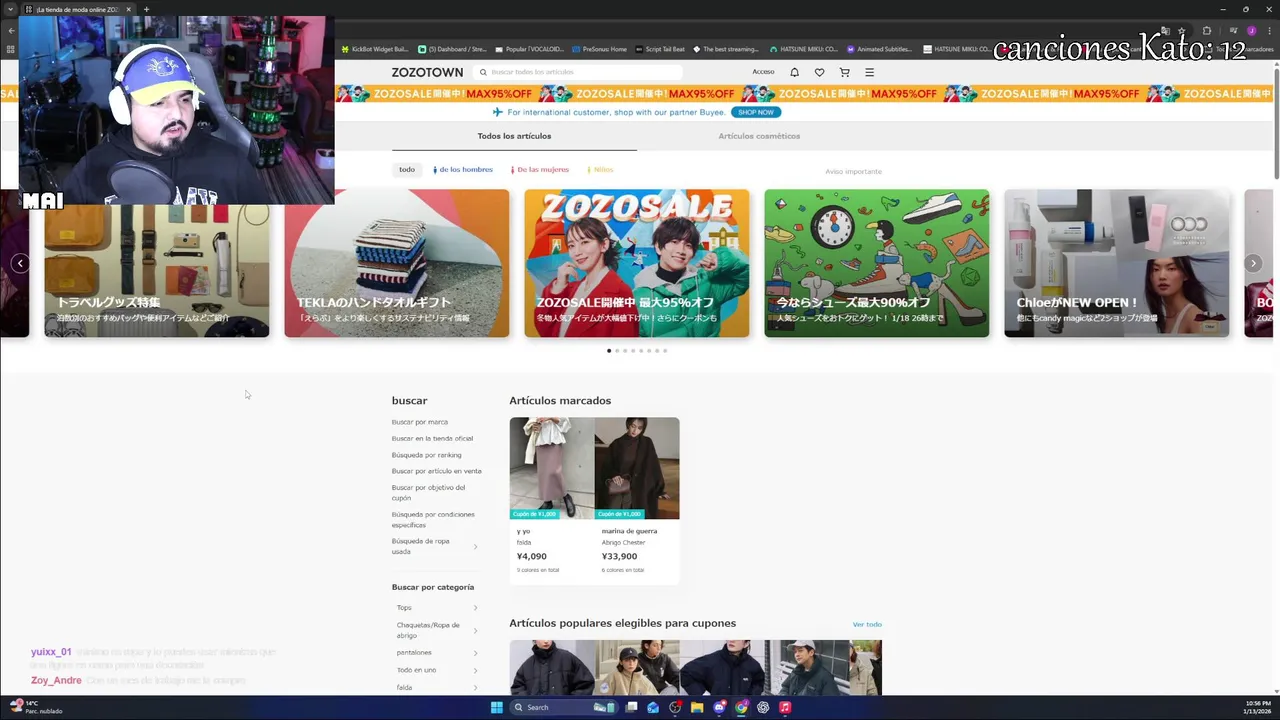Viewport: 1280px width, 720px height.
Task: Open the PreSonus Home bookmark
Action: [x=599, y=49]
